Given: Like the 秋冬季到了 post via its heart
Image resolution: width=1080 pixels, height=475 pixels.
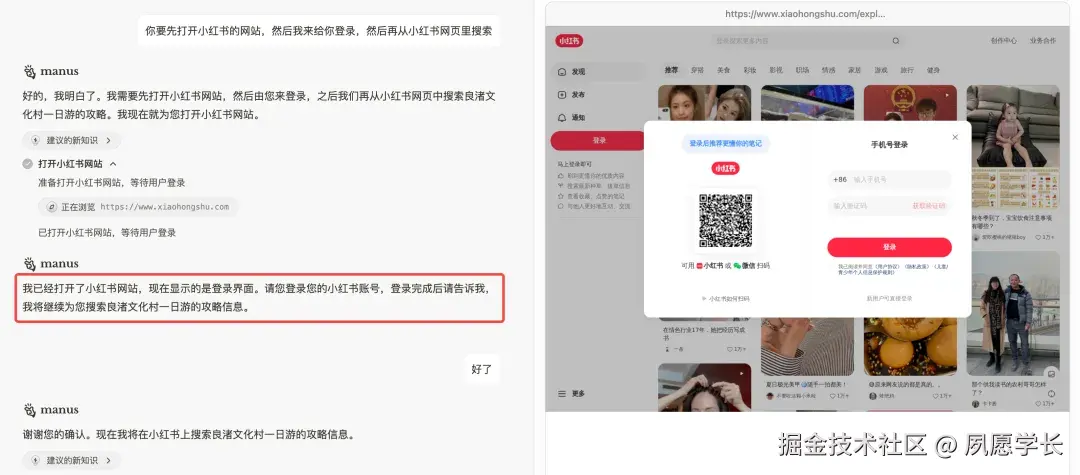Looking at the screenshot, I should point(1037,237).
